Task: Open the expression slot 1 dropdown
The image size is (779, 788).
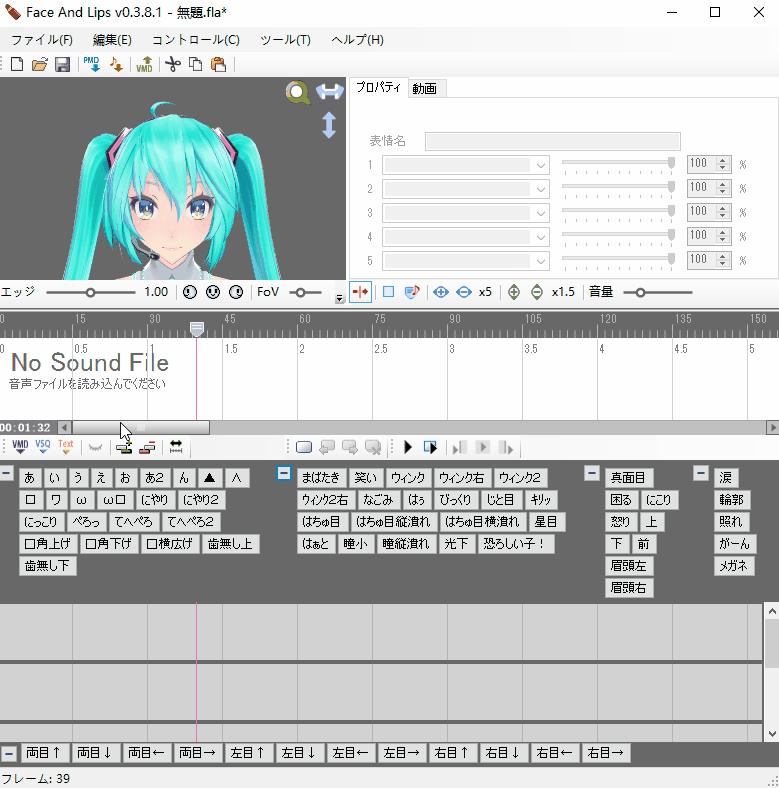Action: 541,165
